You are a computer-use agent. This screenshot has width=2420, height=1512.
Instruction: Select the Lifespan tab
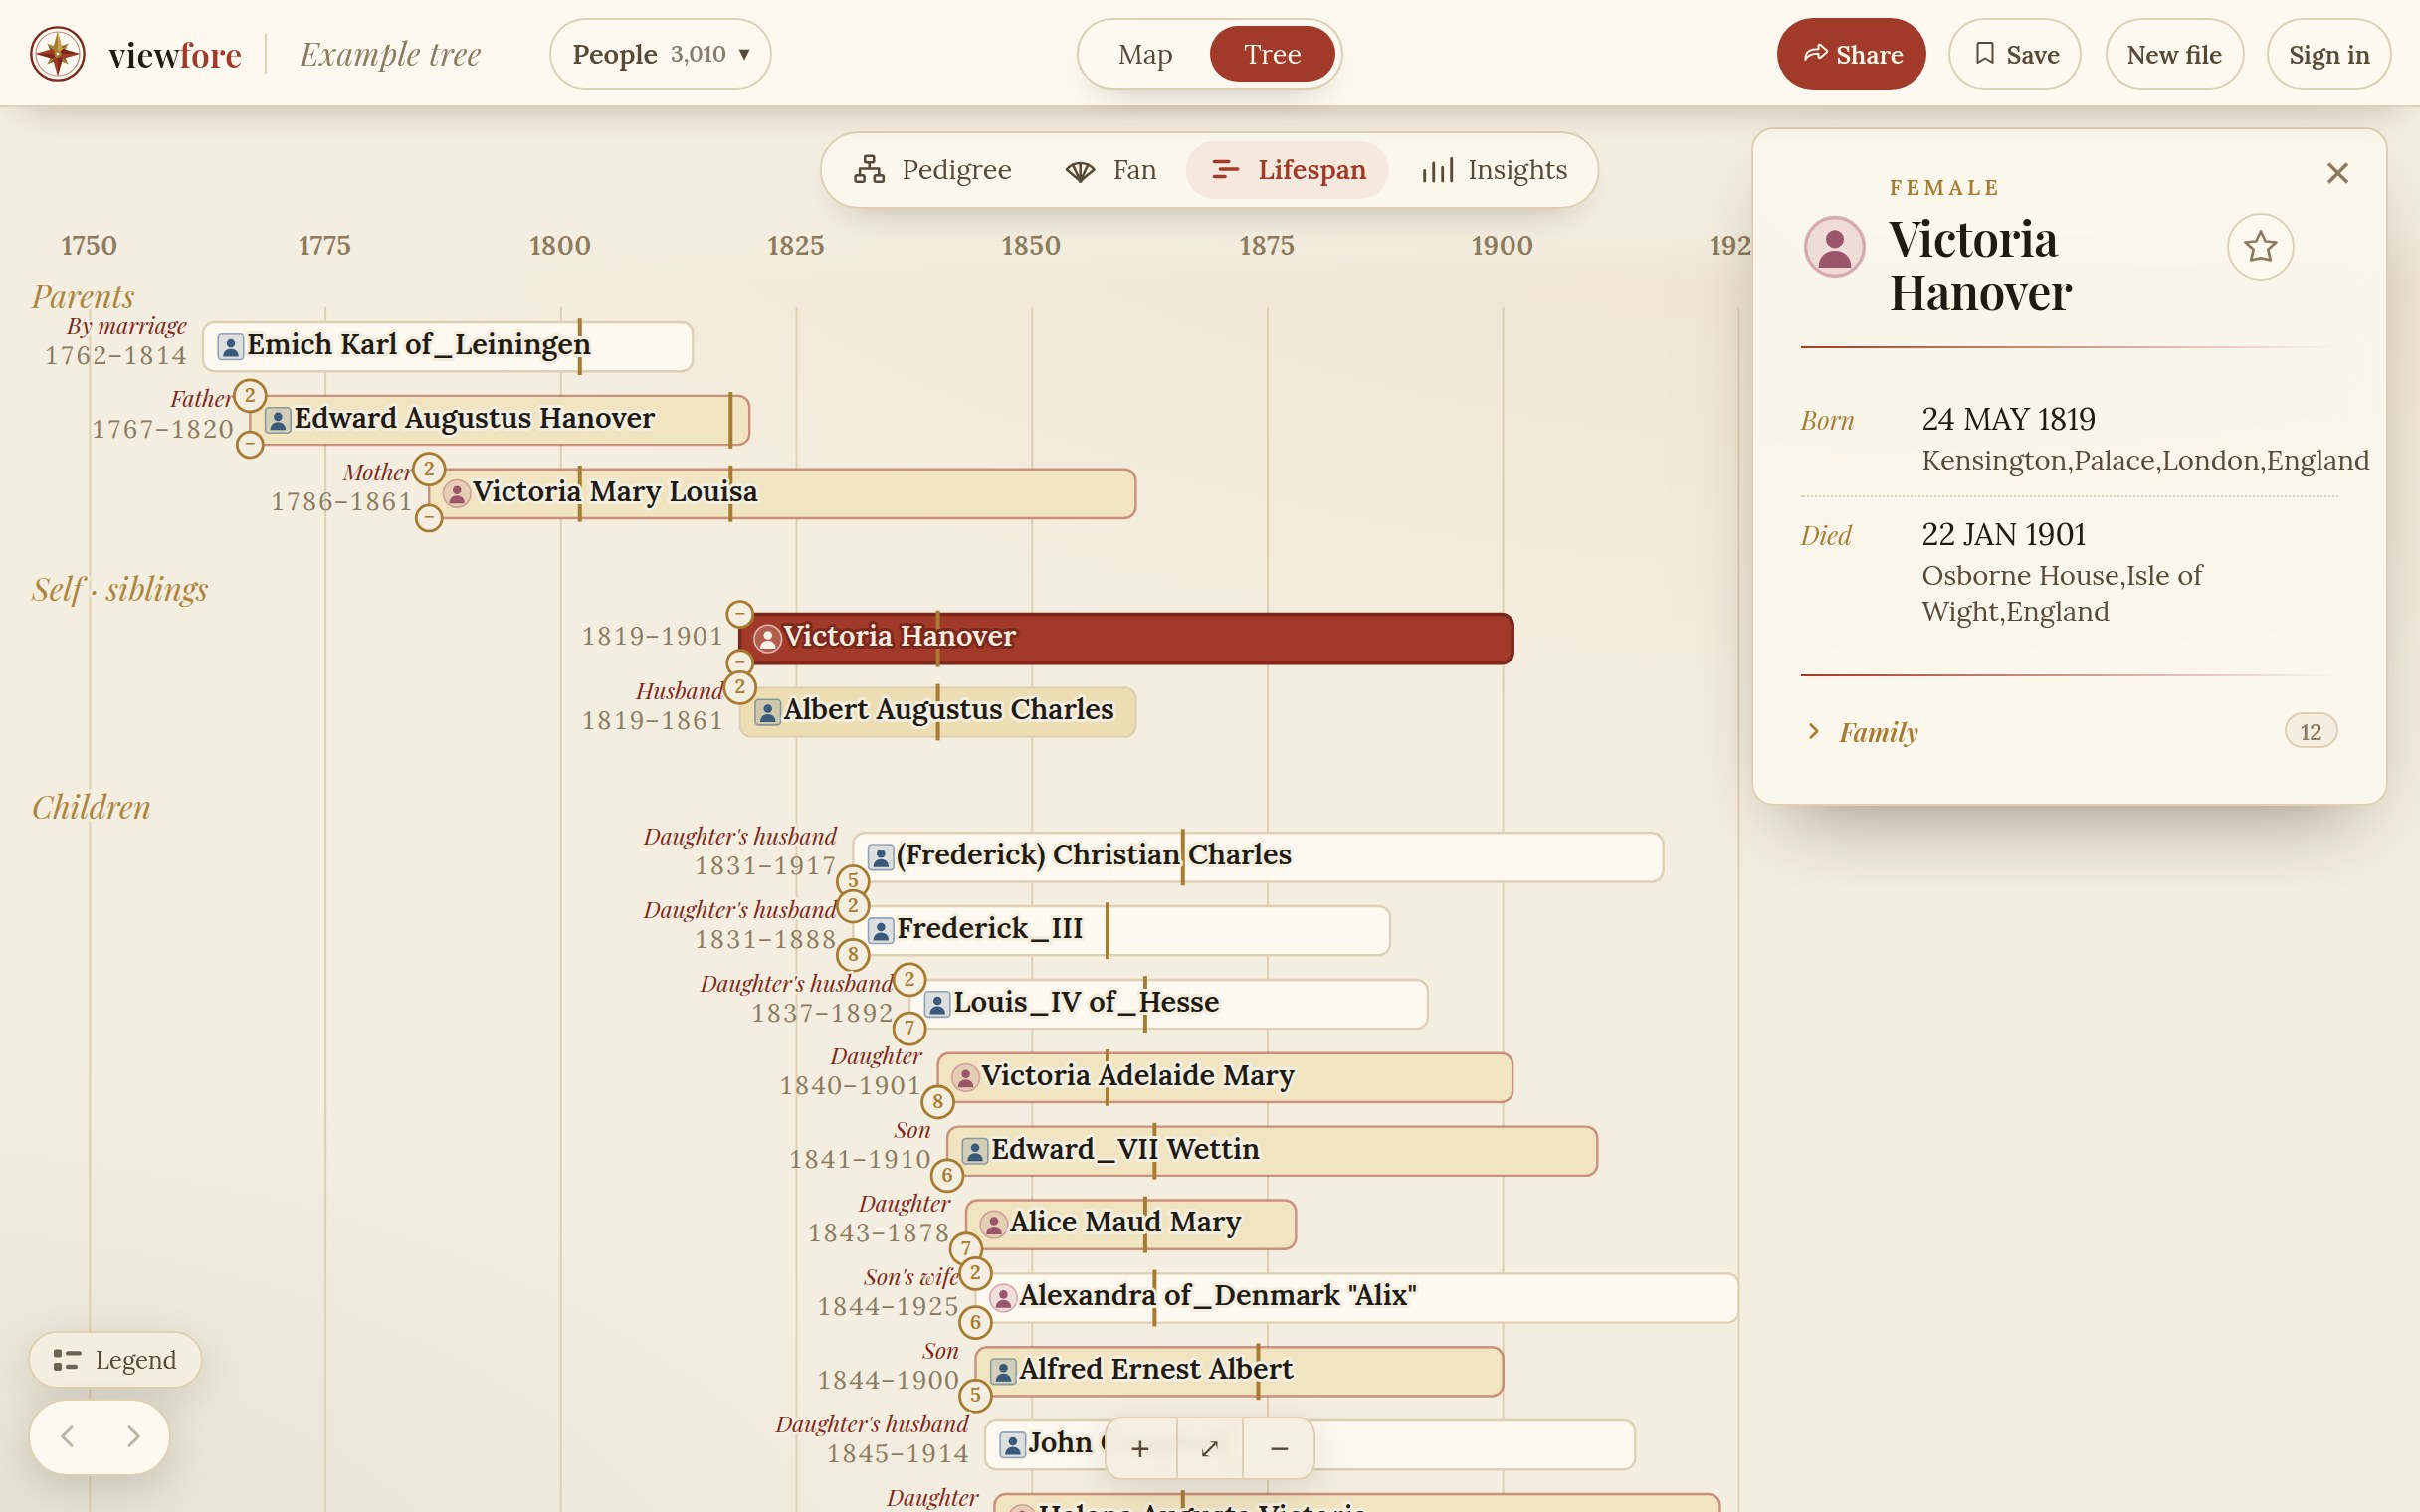[x=1288, y=170]
